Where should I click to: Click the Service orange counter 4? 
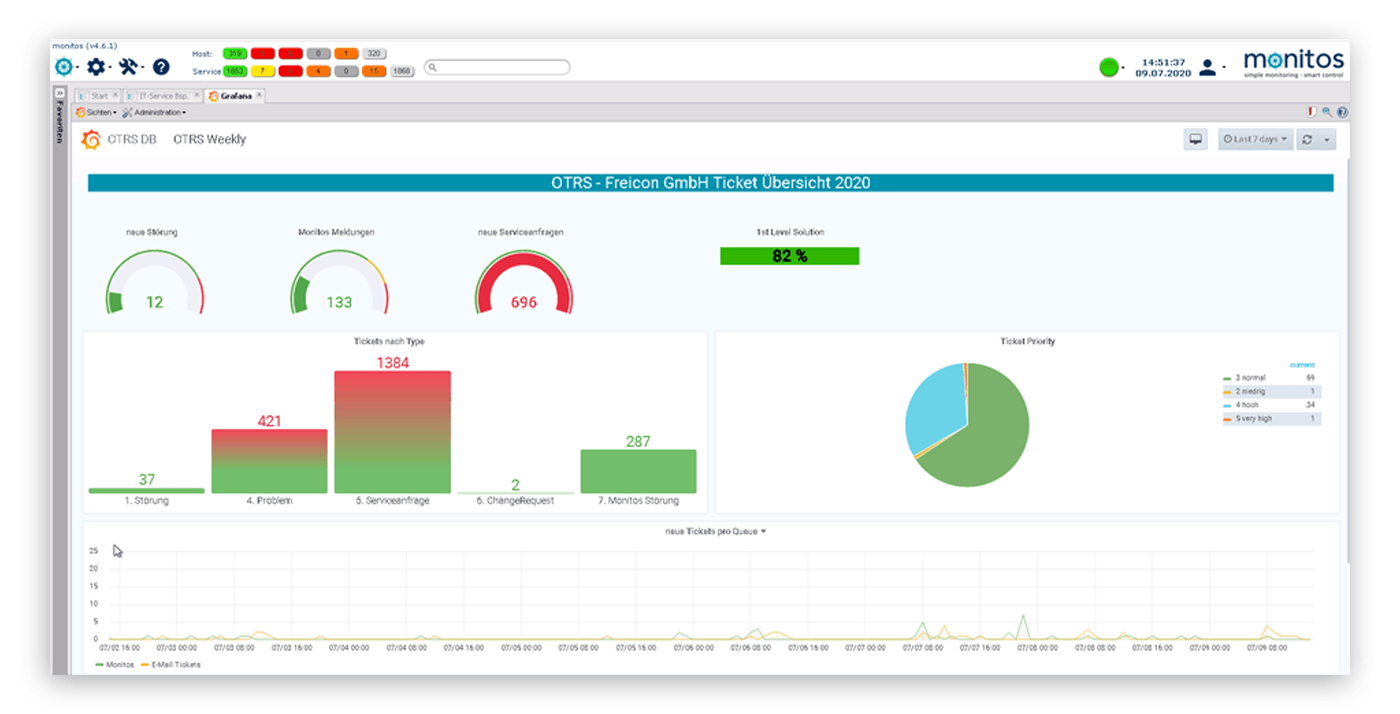pos(319,71)
